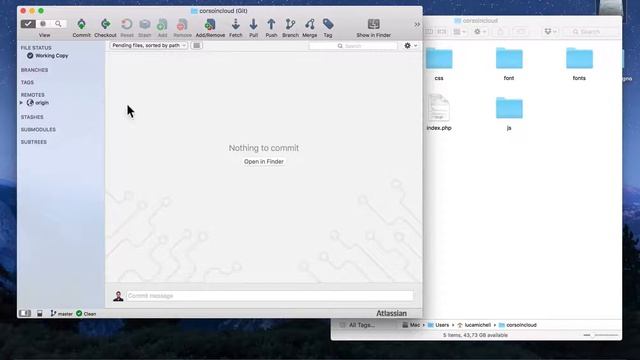Open the gear settings dropdown in SourceTree
The width and height of the screenshot is (640, 360).
410,46
